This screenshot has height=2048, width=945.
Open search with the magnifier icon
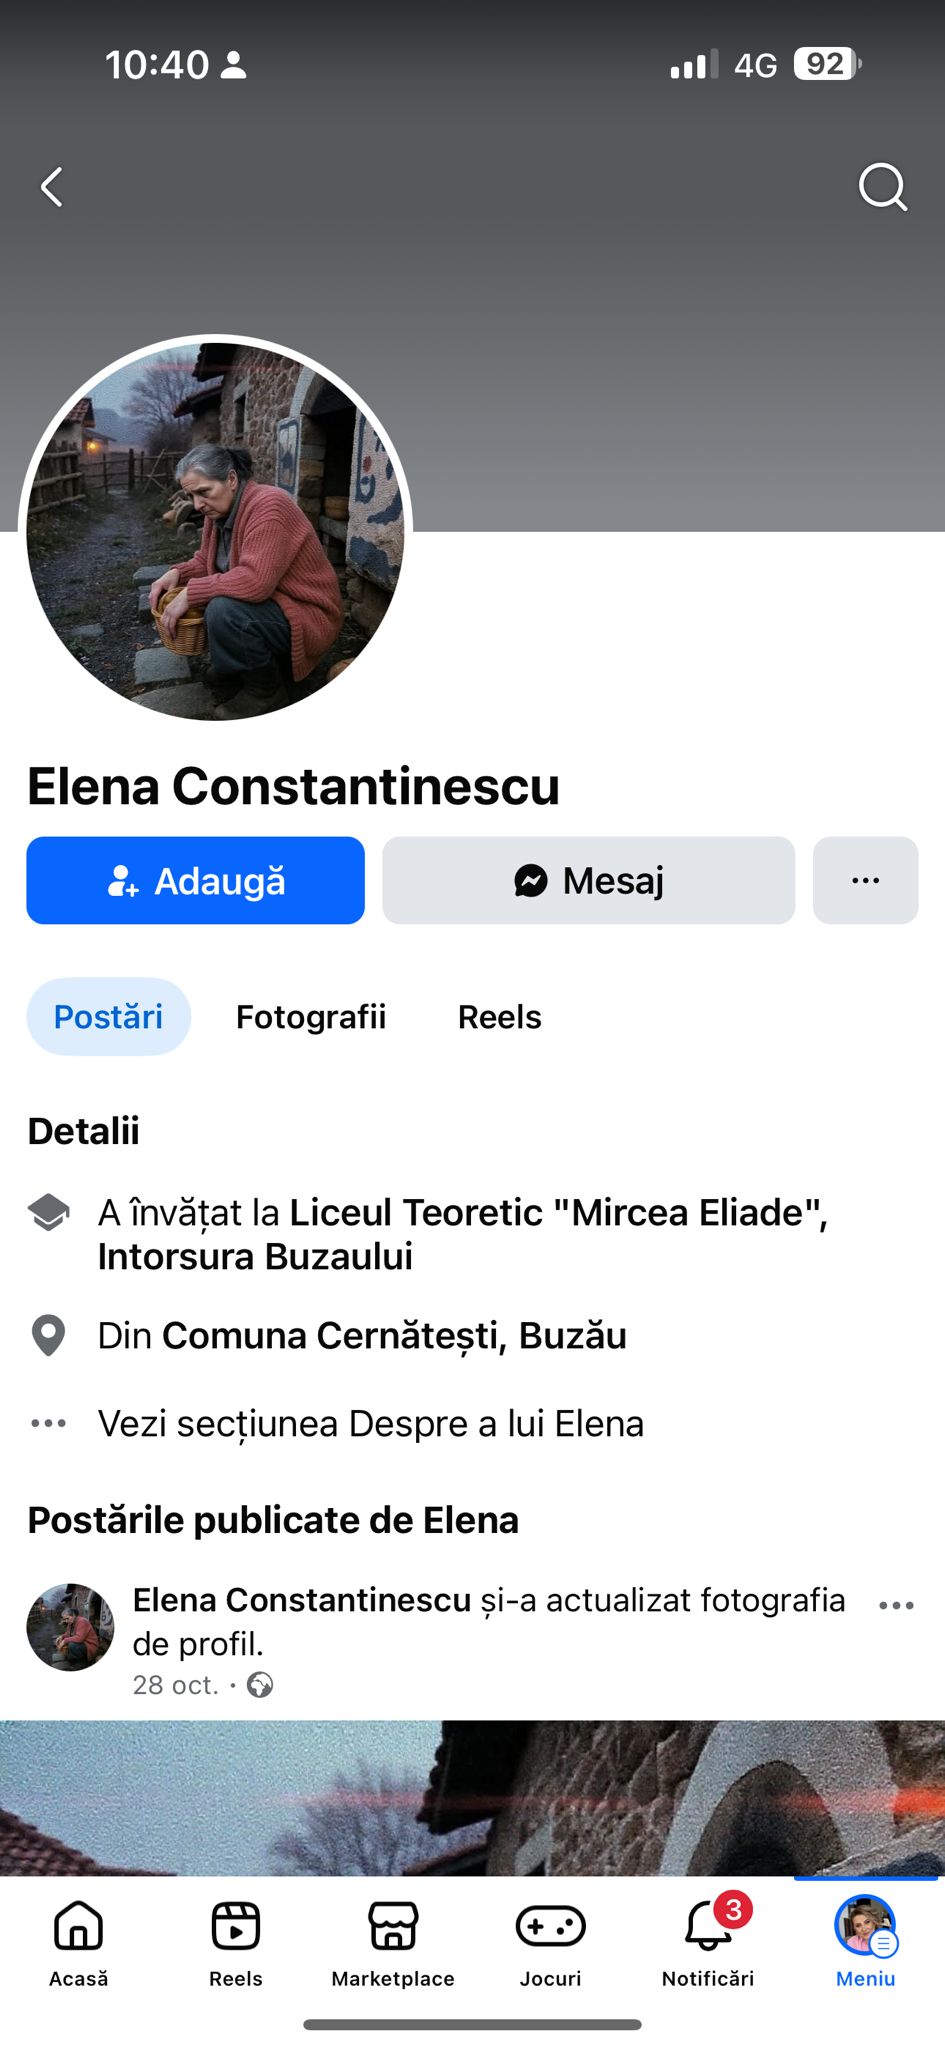click(882, 187)
